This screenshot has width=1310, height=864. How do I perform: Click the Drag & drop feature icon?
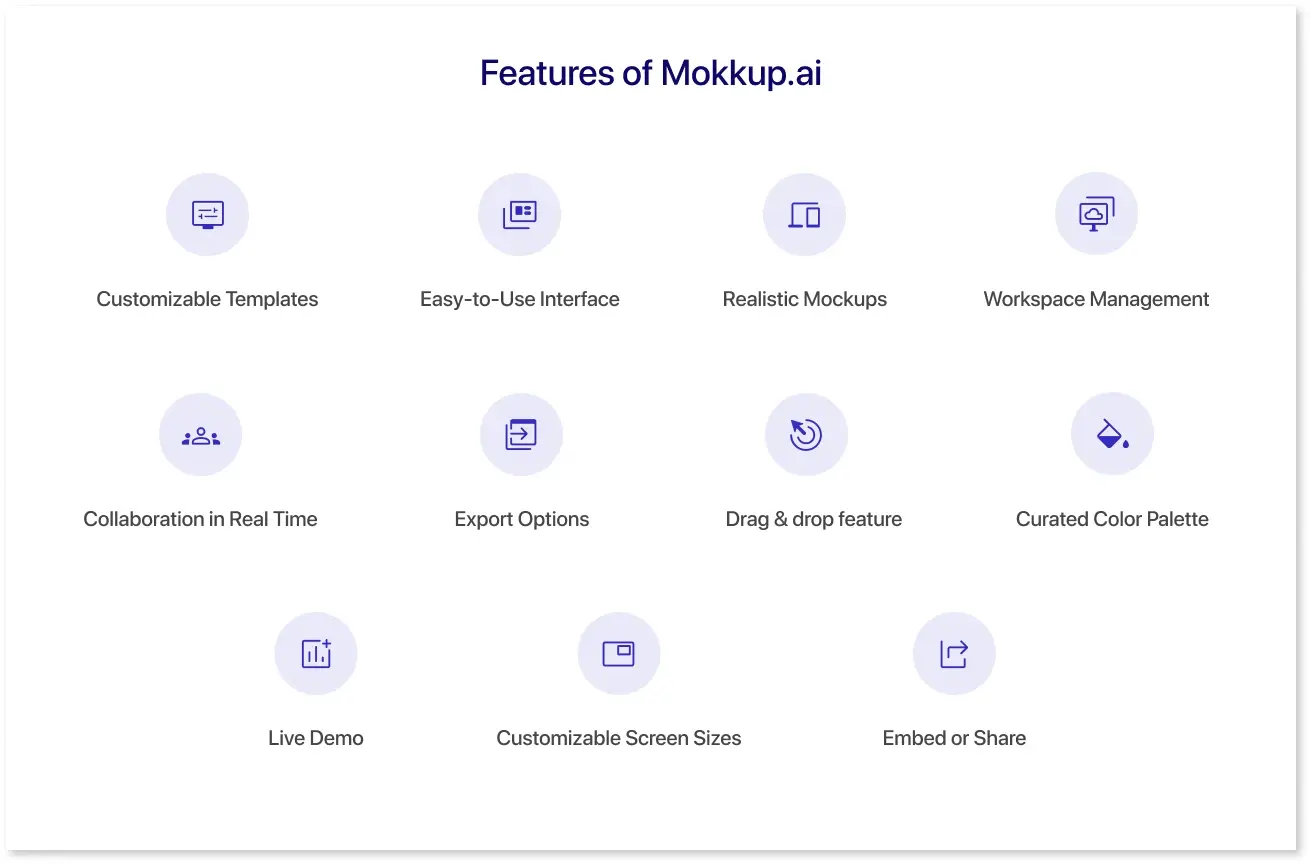click(x=806, y=435)
